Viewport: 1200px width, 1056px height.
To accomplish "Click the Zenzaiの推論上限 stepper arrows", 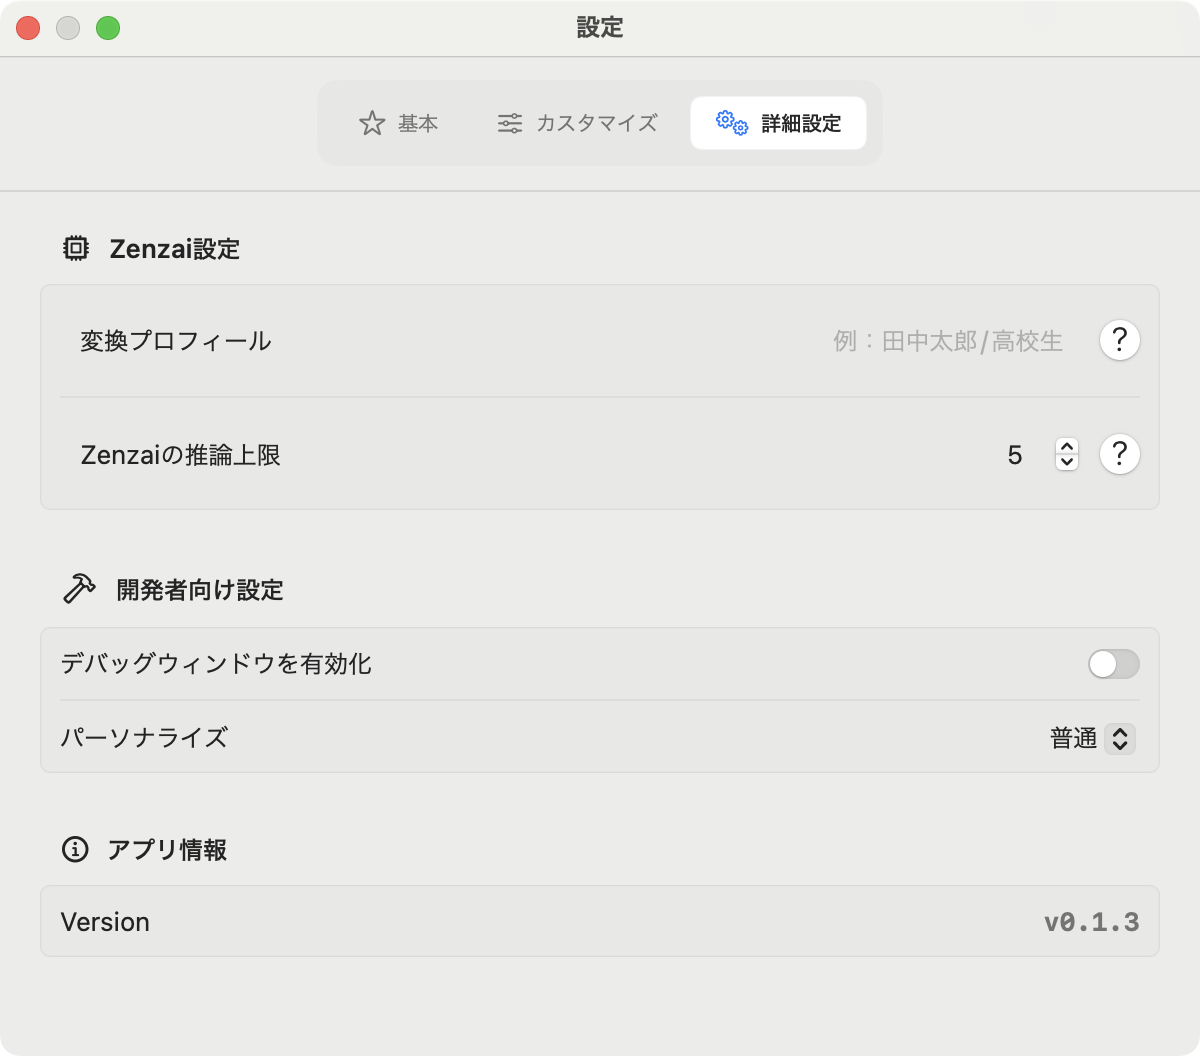I will click(x=1067, y=454).
